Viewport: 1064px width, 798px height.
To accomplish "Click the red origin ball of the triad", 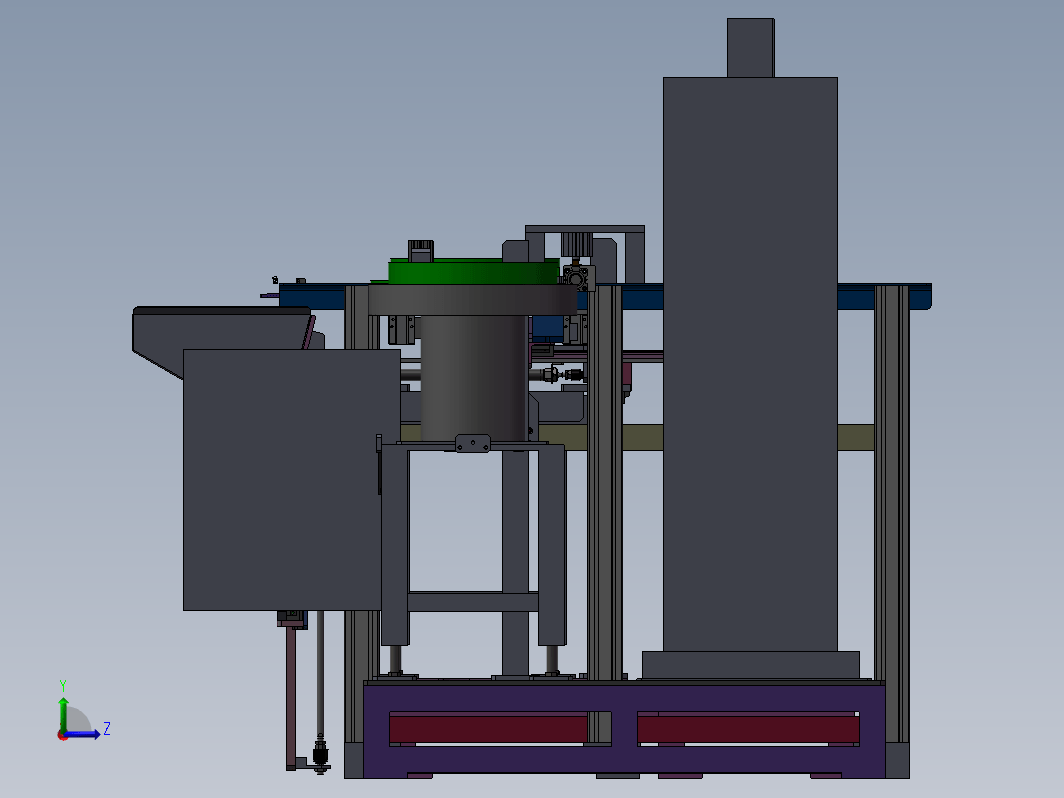I will pos(62,736).
